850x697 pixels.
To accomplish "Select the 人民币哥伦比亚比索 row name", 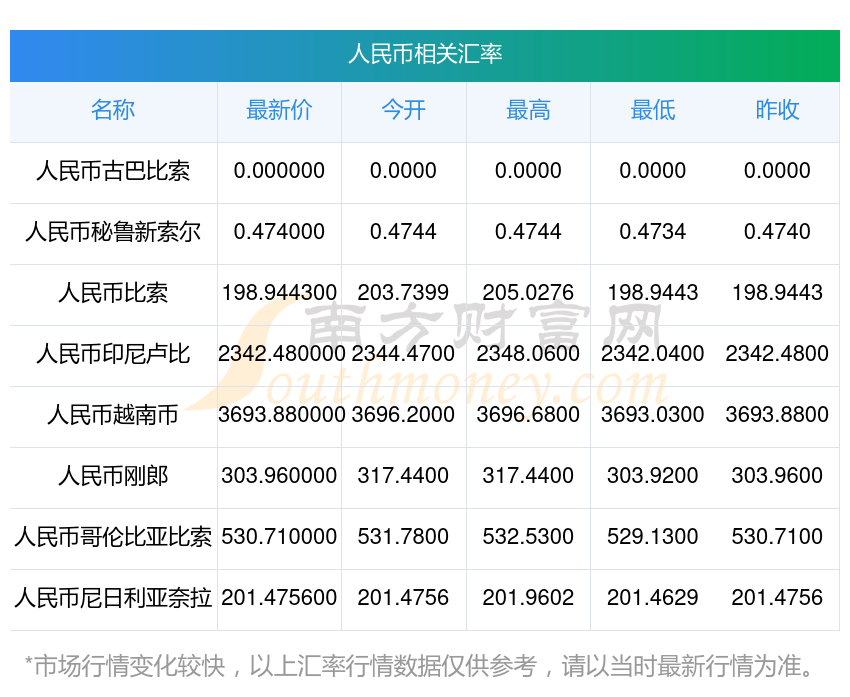I will pyautogui.click(x=113, y=537).
